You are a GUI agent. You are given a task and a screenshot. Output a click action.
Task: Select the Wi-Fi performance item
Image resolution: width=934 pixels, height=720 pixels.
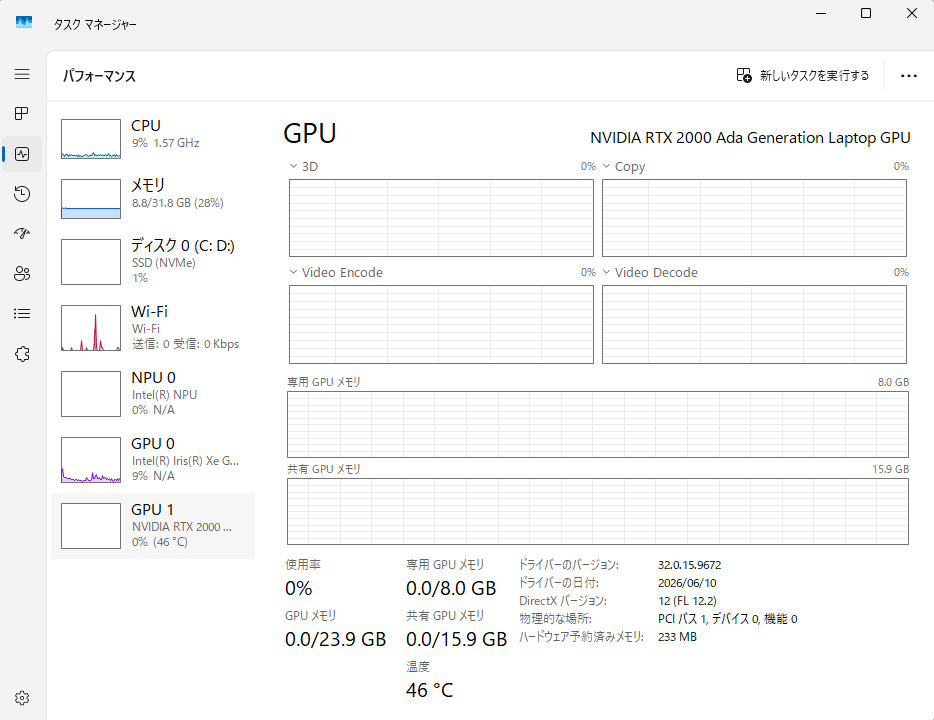(153, 328)
